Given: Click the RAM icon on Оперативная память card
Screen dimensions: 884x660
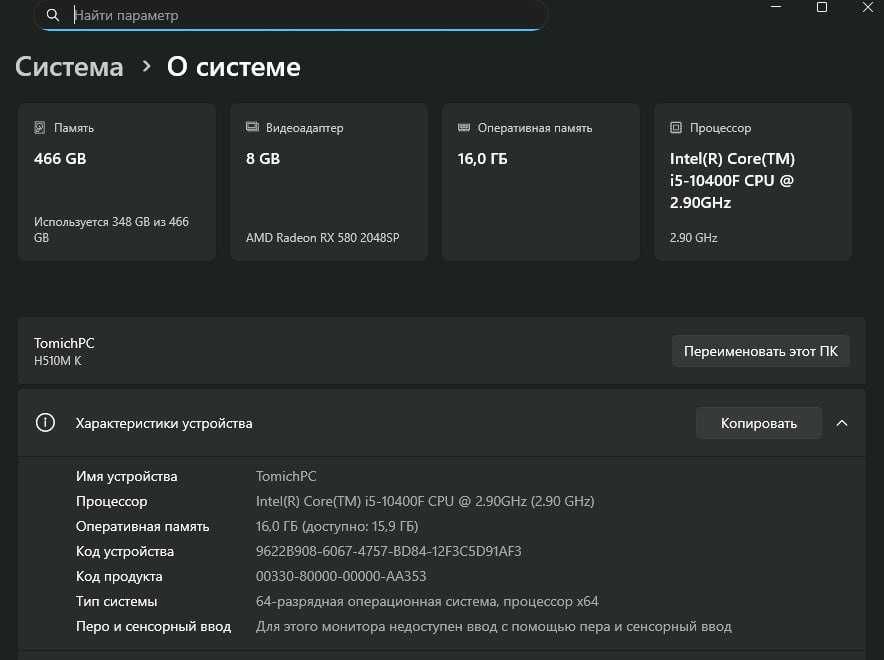Looking at the screenshot, I should (x=464, y=128).
